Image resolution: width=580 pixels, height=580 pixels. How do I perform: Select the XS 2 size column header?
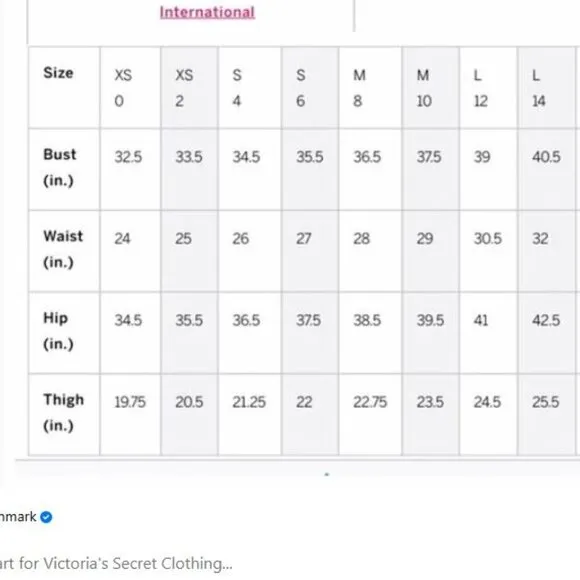[189, 88]
